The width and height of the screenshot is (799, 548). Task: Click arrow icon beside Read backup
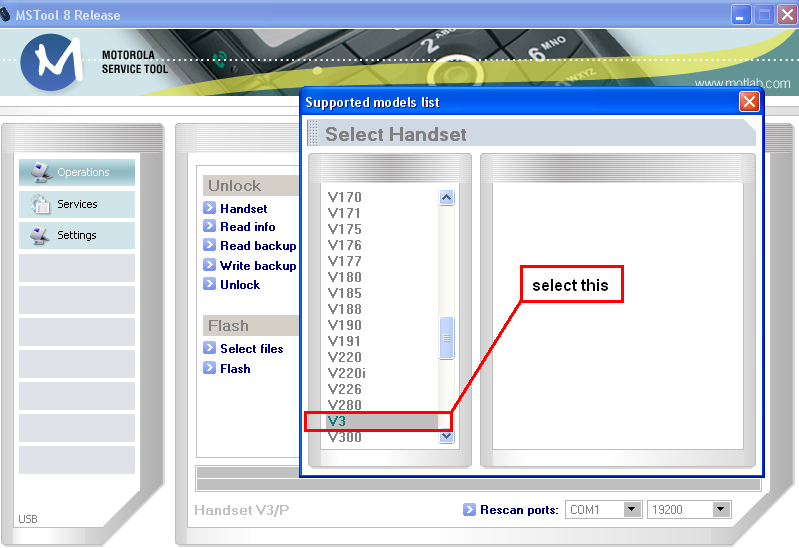[x=209, y=245]
